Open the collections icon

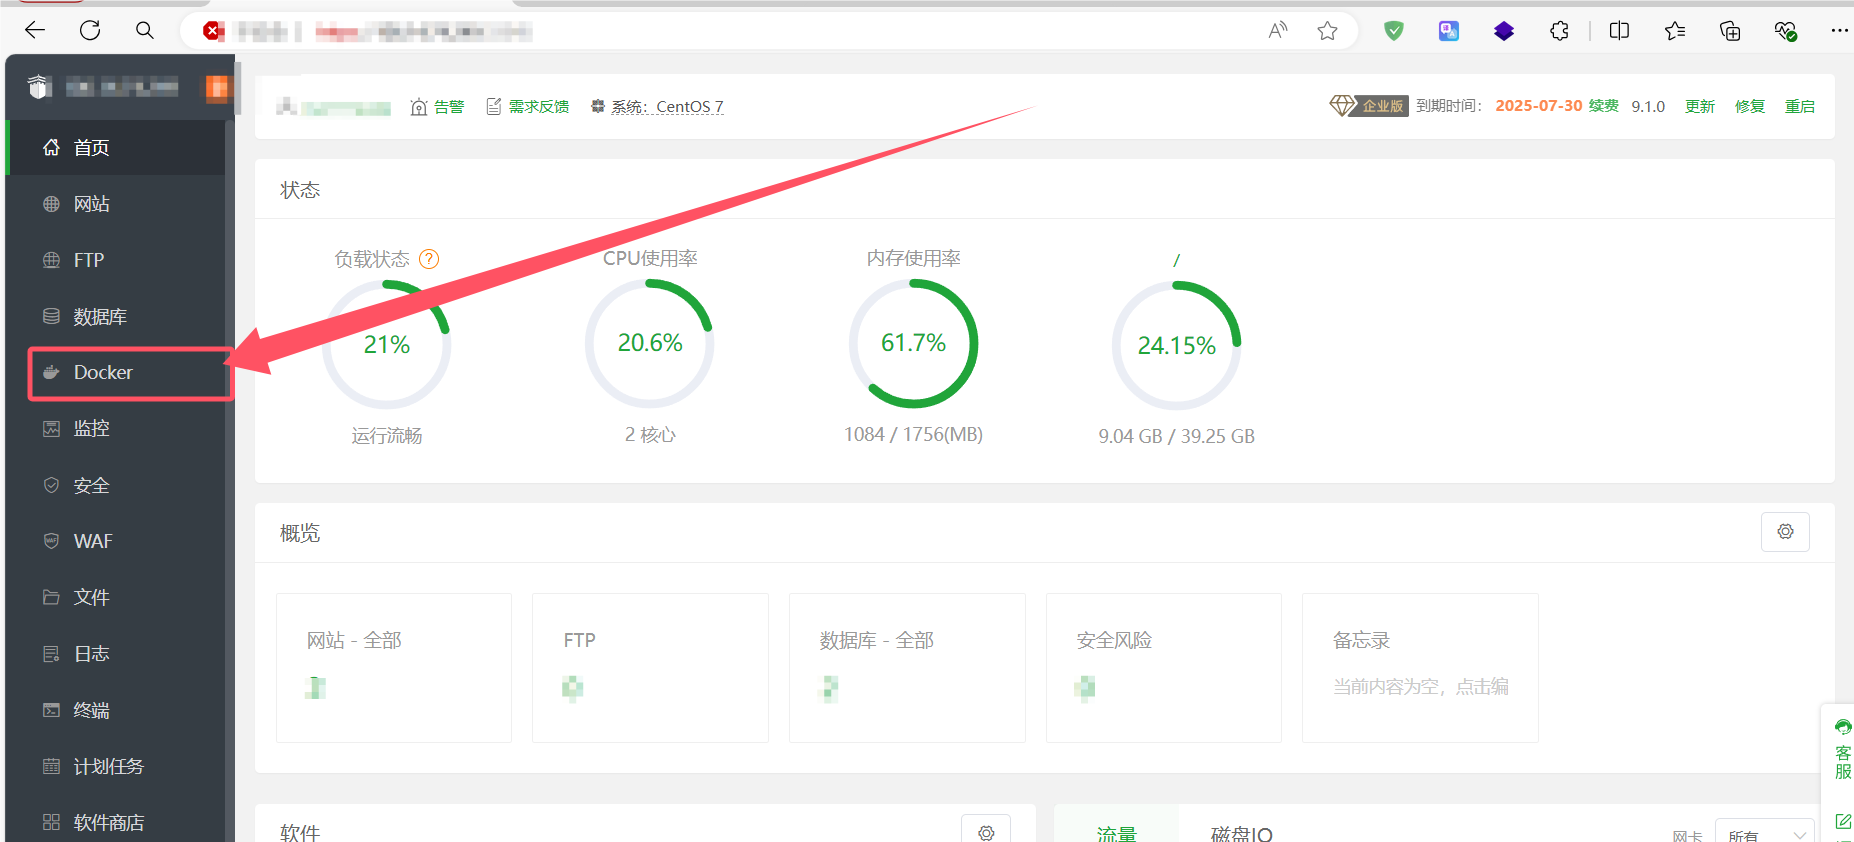(1730, 31)
